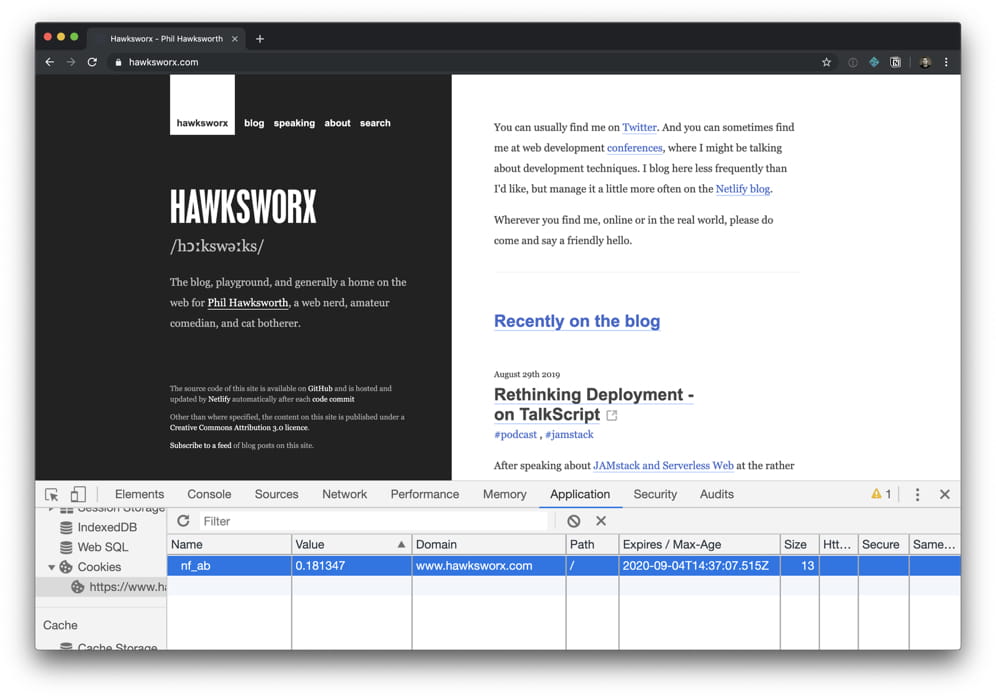Sort cookies by the Value column
The width and height of the screenshot is (996, 696).
click(350, 545)
